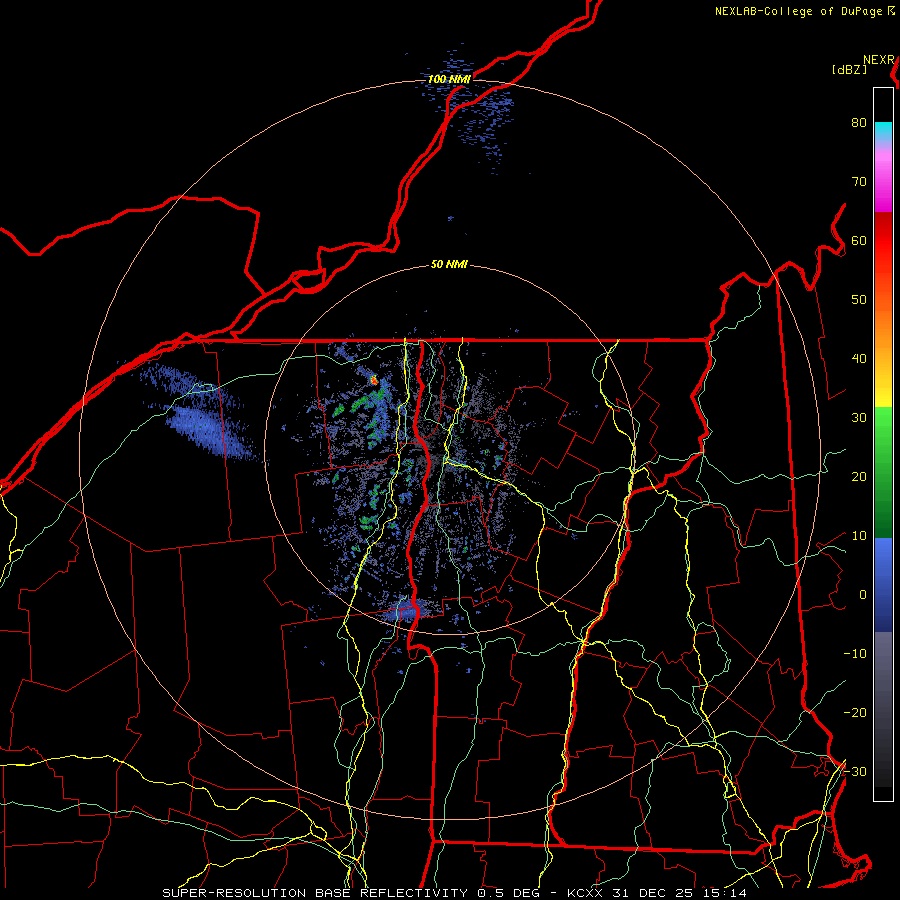Click the red segment of the color bar
The width and height of the screenshot is (900, 900).
(x=883, y=241)
